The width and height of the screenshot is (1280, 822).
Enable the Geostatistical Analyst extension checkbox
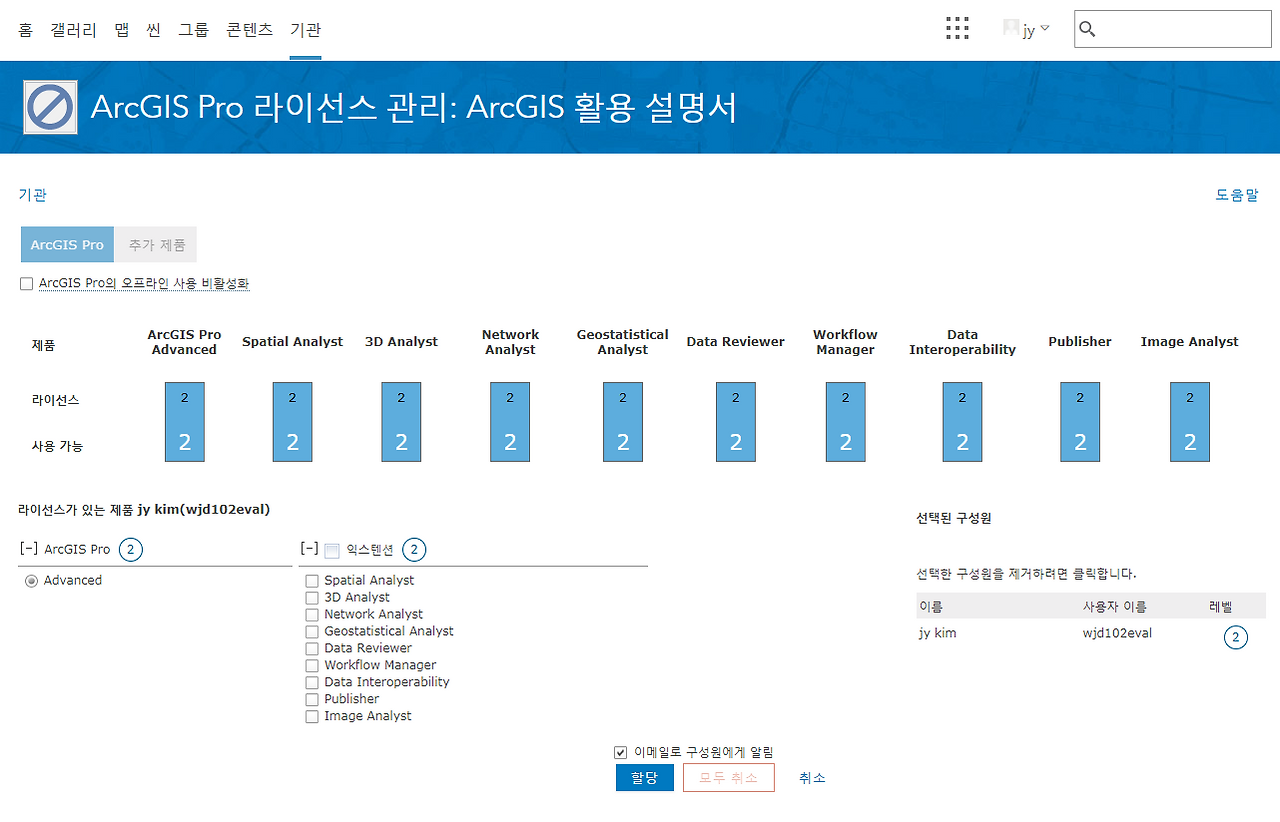[312, 632]
